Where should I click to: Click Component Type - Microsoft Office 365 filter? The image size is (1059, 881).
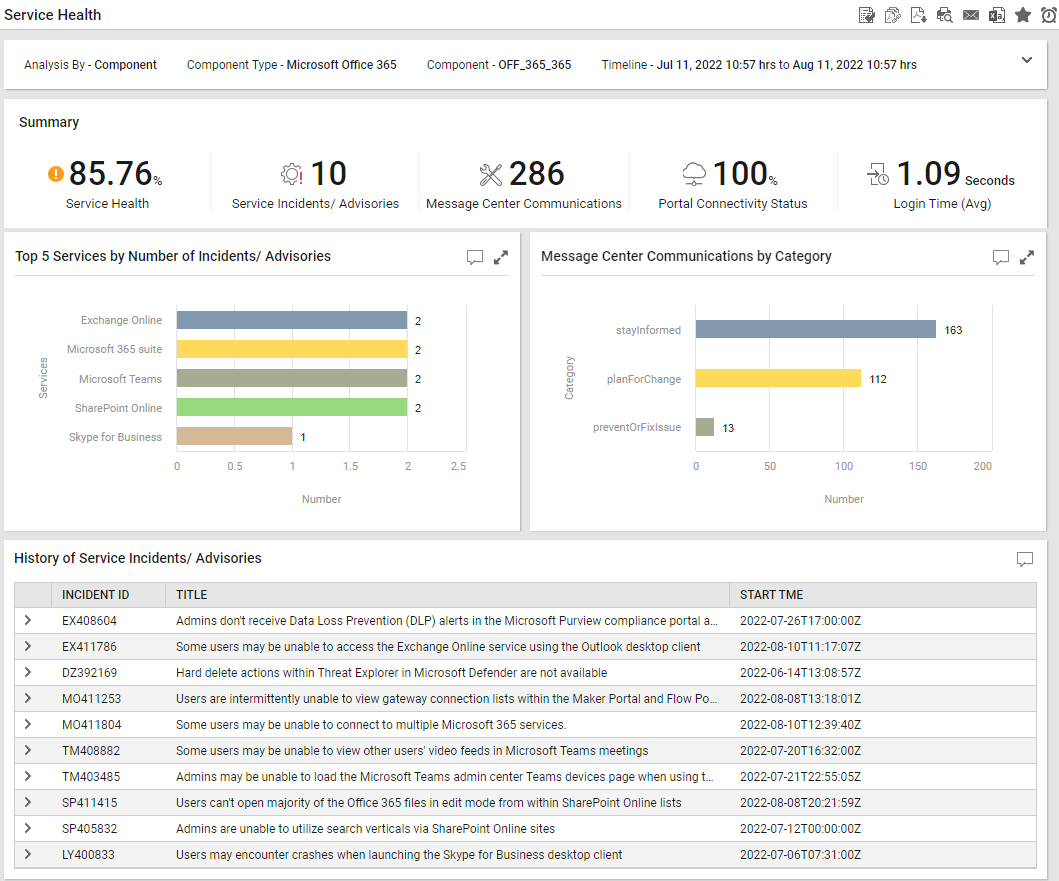tap(292, 65)
